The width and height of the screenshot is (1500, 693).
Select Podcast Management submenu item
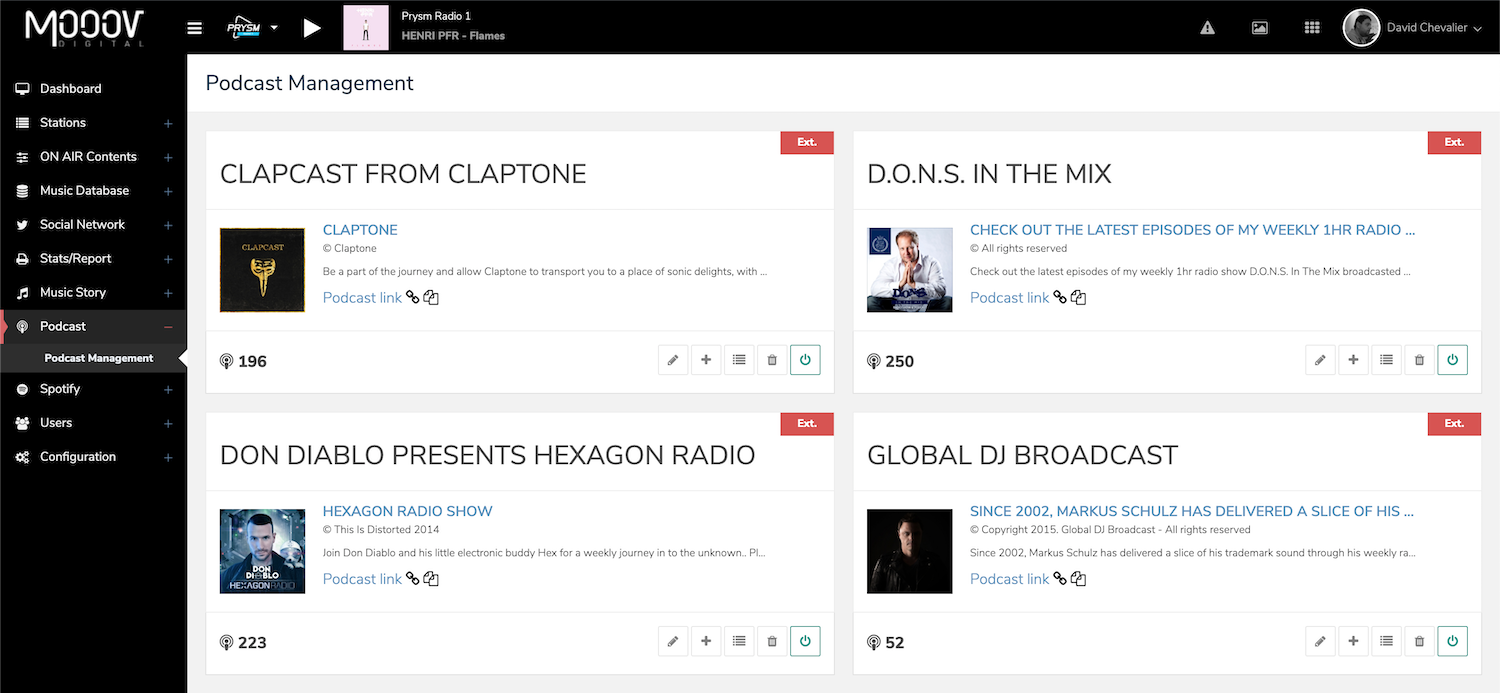[99, 358]
